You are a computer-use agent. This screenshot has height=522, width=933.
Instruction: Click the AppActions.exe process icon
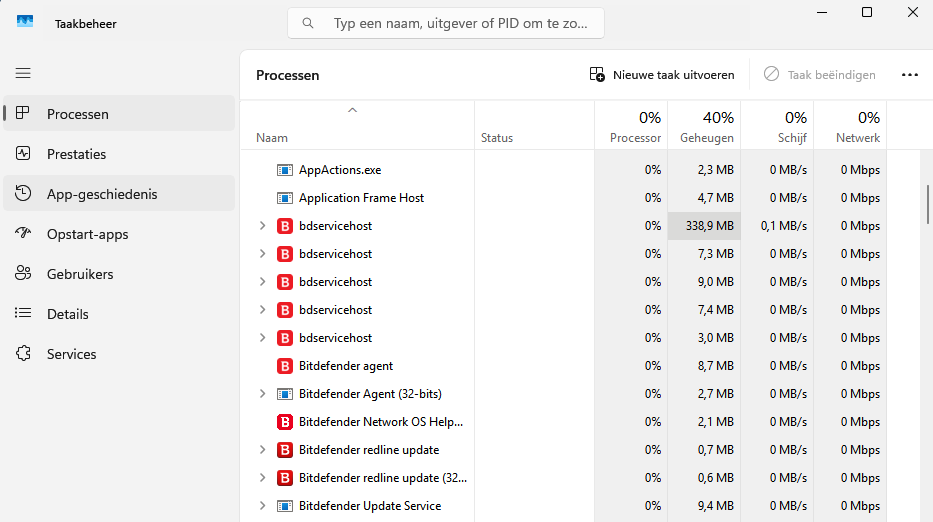tap(285, 170)
